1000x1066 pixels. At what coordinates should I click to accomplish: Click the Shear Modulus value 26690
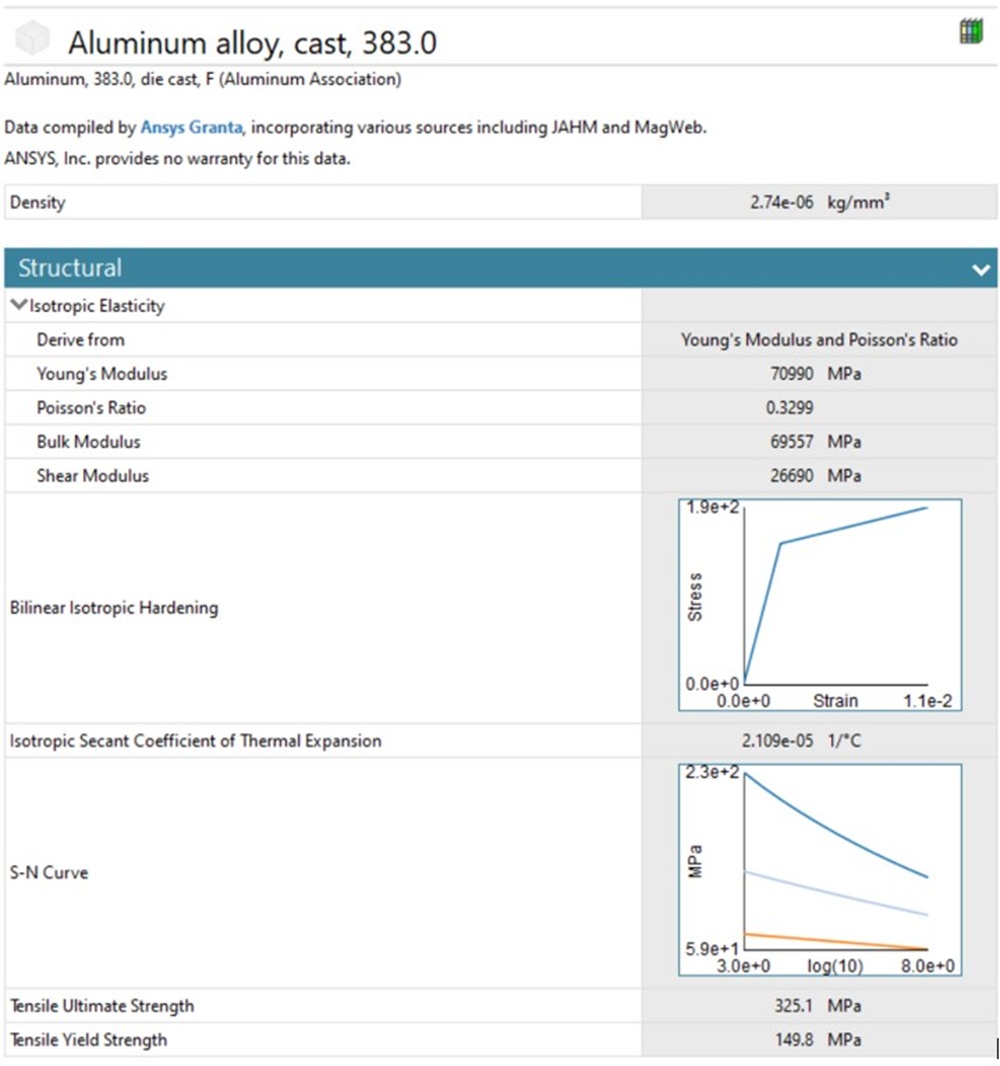pos(792,476)
